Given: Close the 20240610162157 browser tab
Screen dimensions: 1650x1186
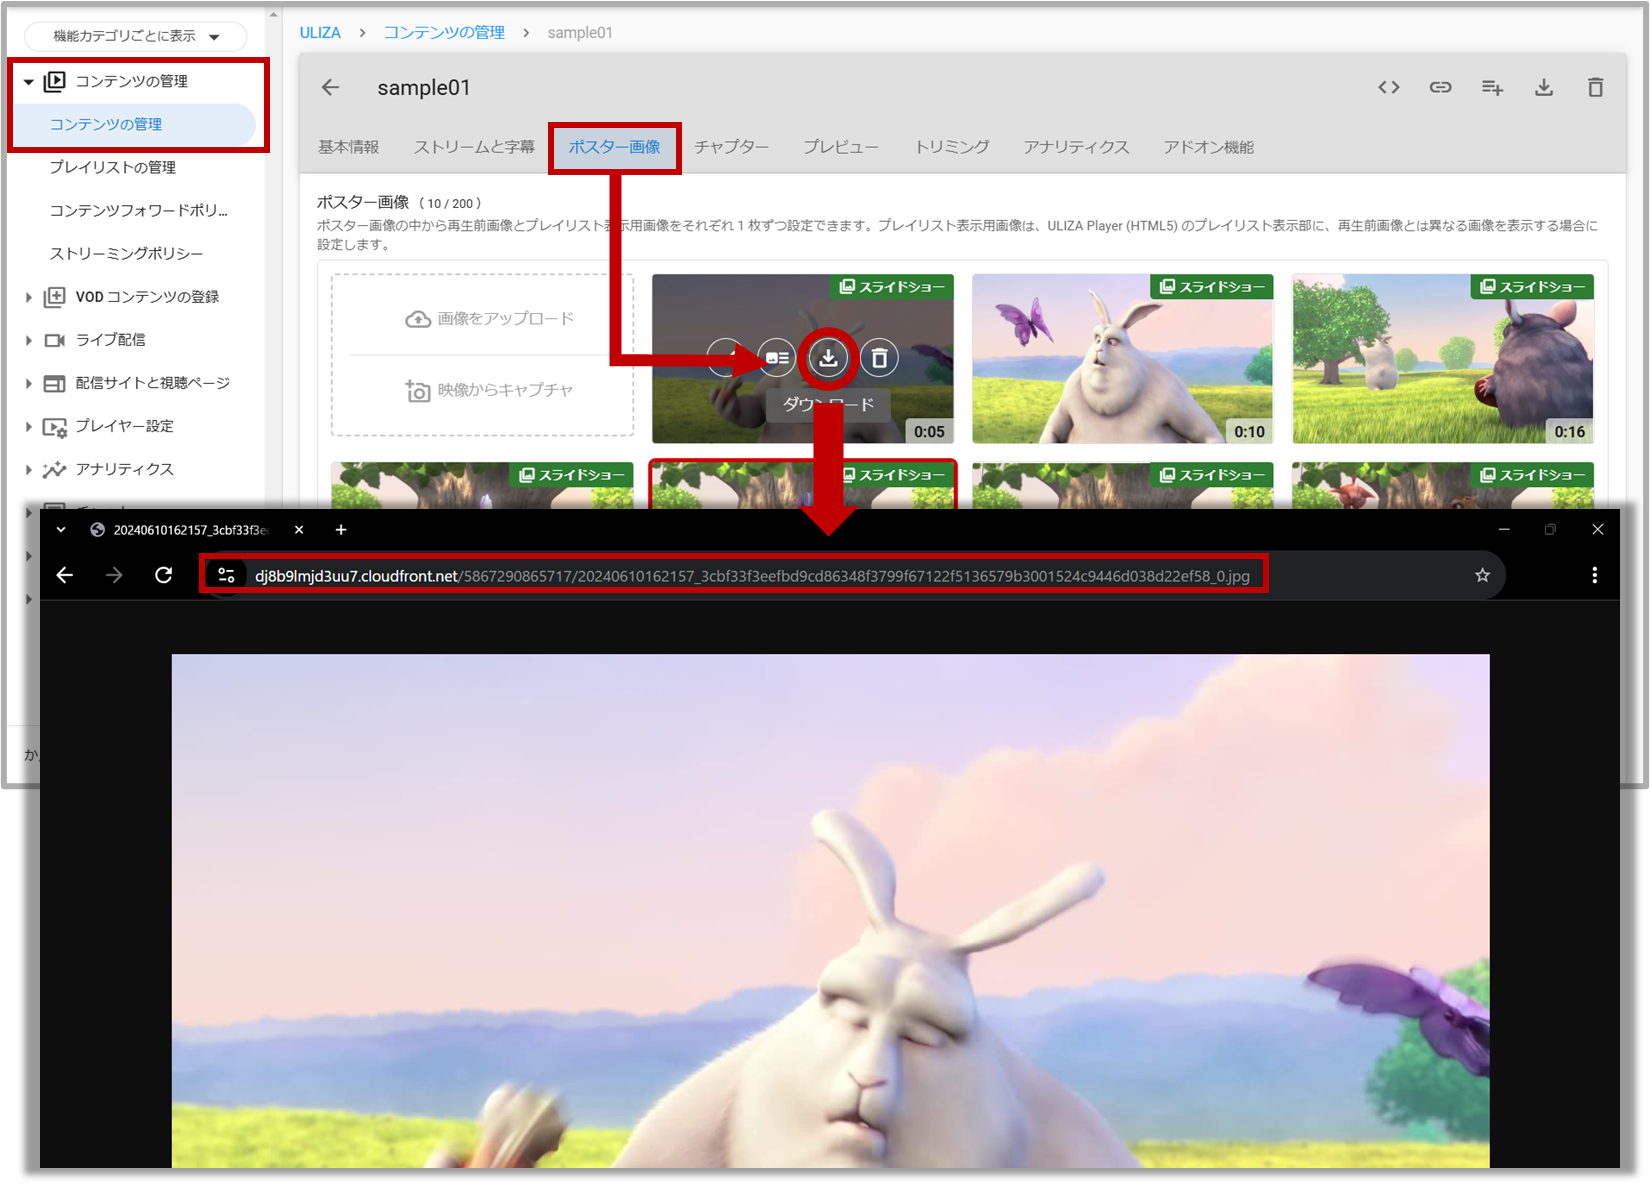Looking at the screenshot, I should [299, 530].
